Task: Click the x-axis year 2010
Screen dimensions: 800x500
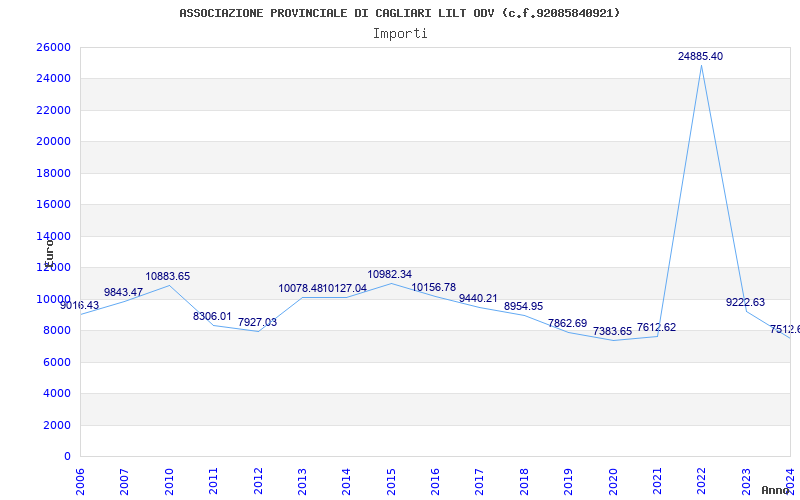Action: coord(169,481)
